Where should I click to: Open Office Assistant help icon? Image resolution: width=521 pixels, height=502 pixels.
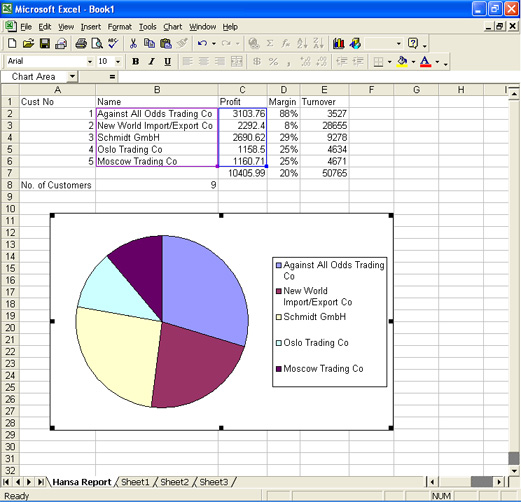tap(413, 43)
